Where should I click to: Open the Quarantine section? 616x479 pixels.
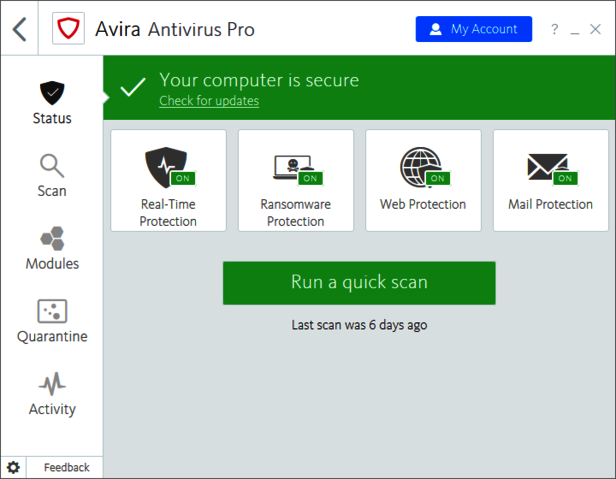52,321
